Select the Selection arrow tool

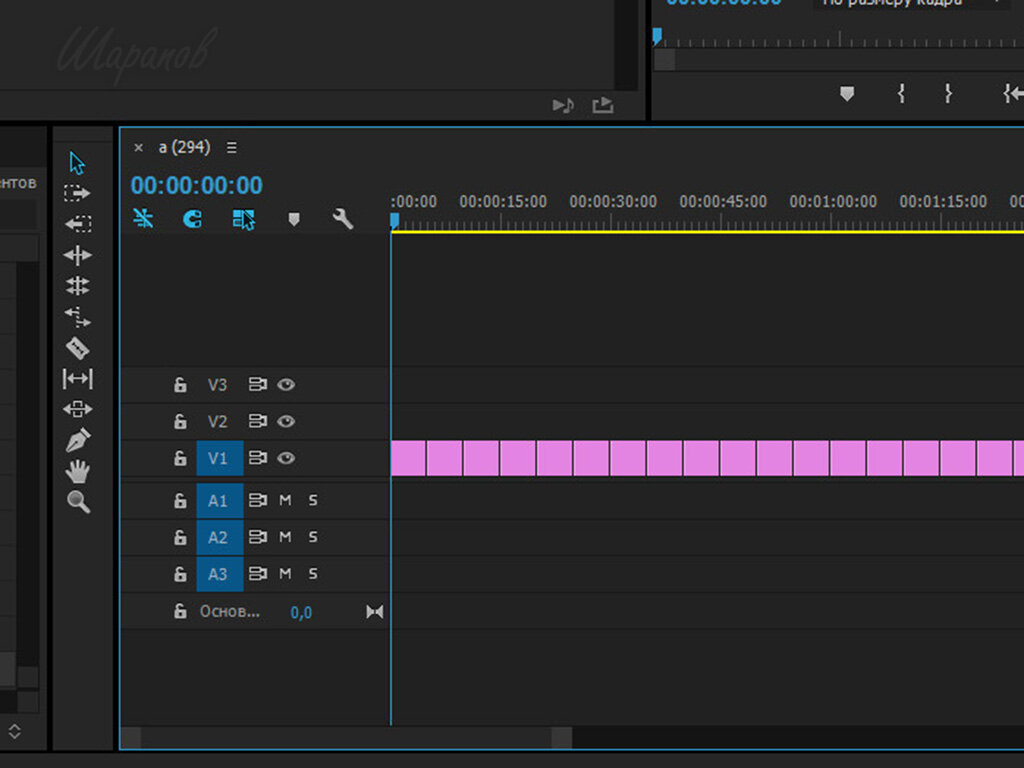pyautogui.click(x=77, y=163)
